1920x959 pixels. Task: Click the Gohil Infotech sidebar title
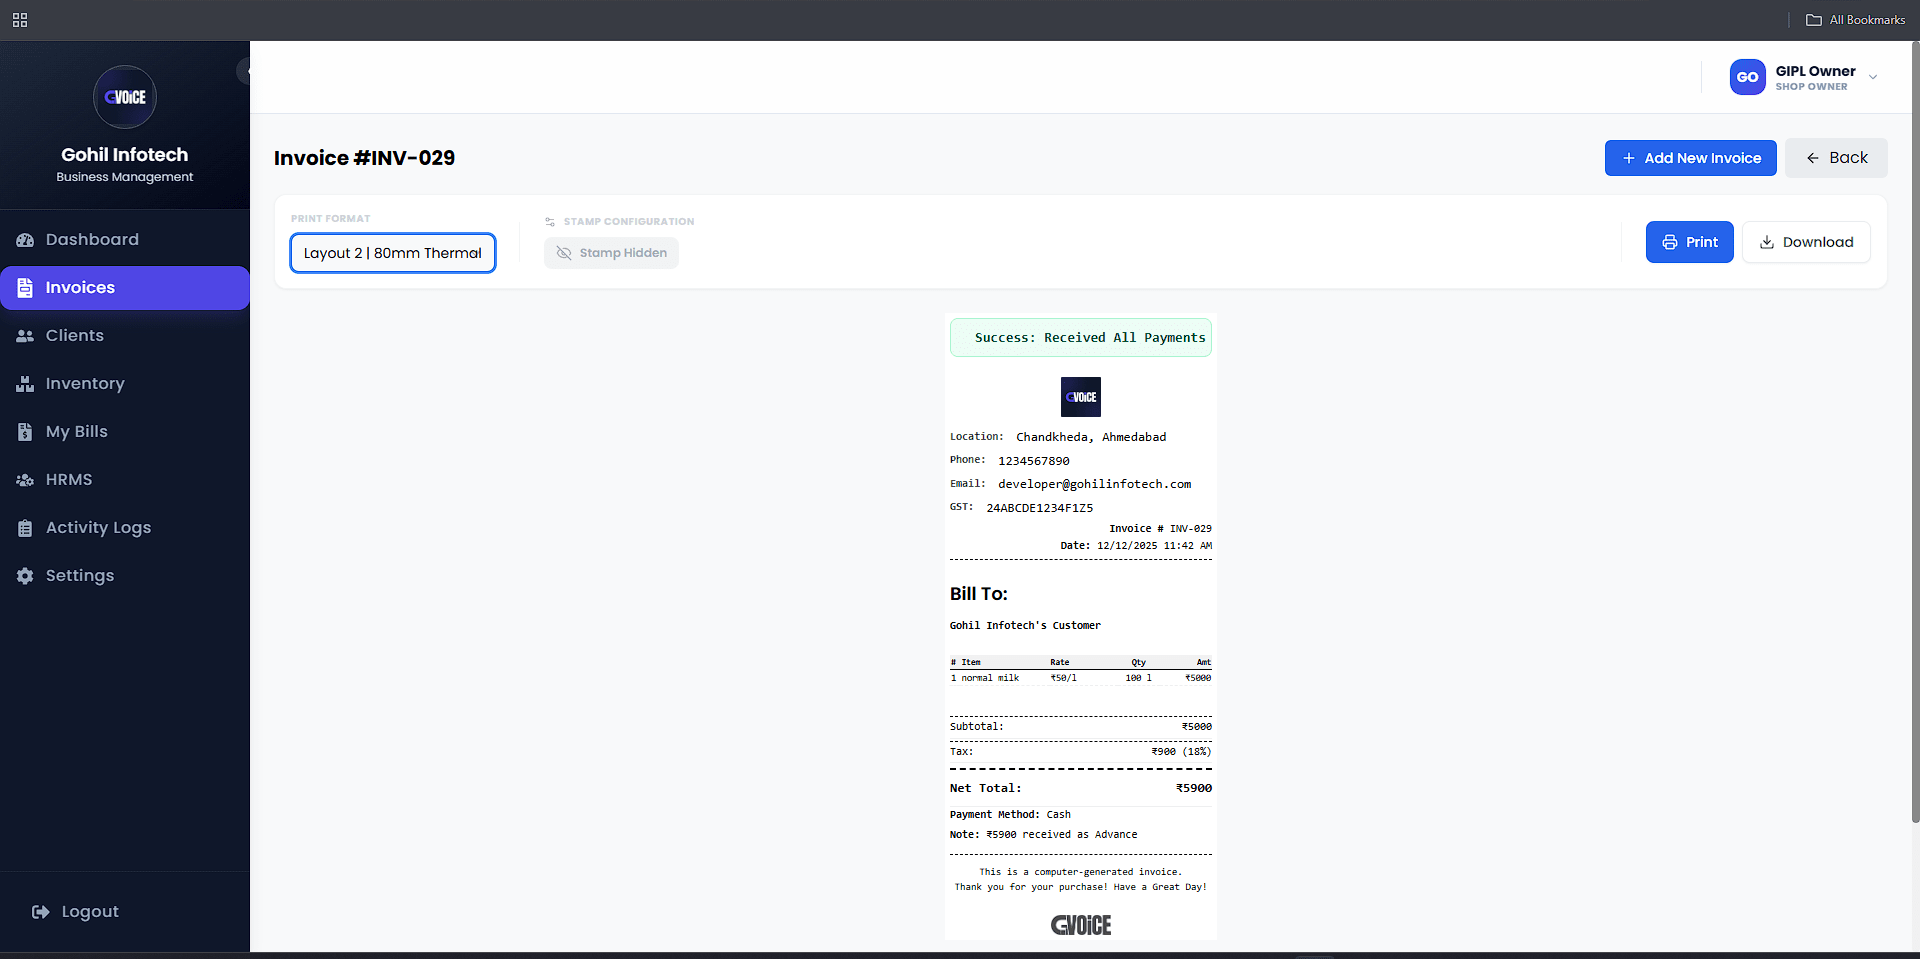click(125, 155)
